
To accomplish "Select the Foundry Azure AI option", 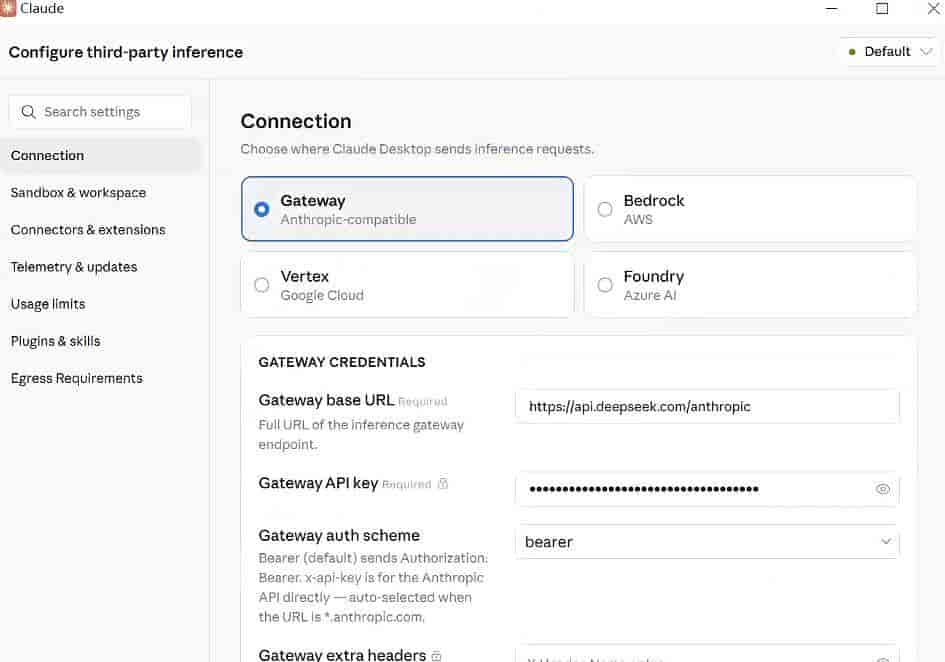I will coord(750,285).
